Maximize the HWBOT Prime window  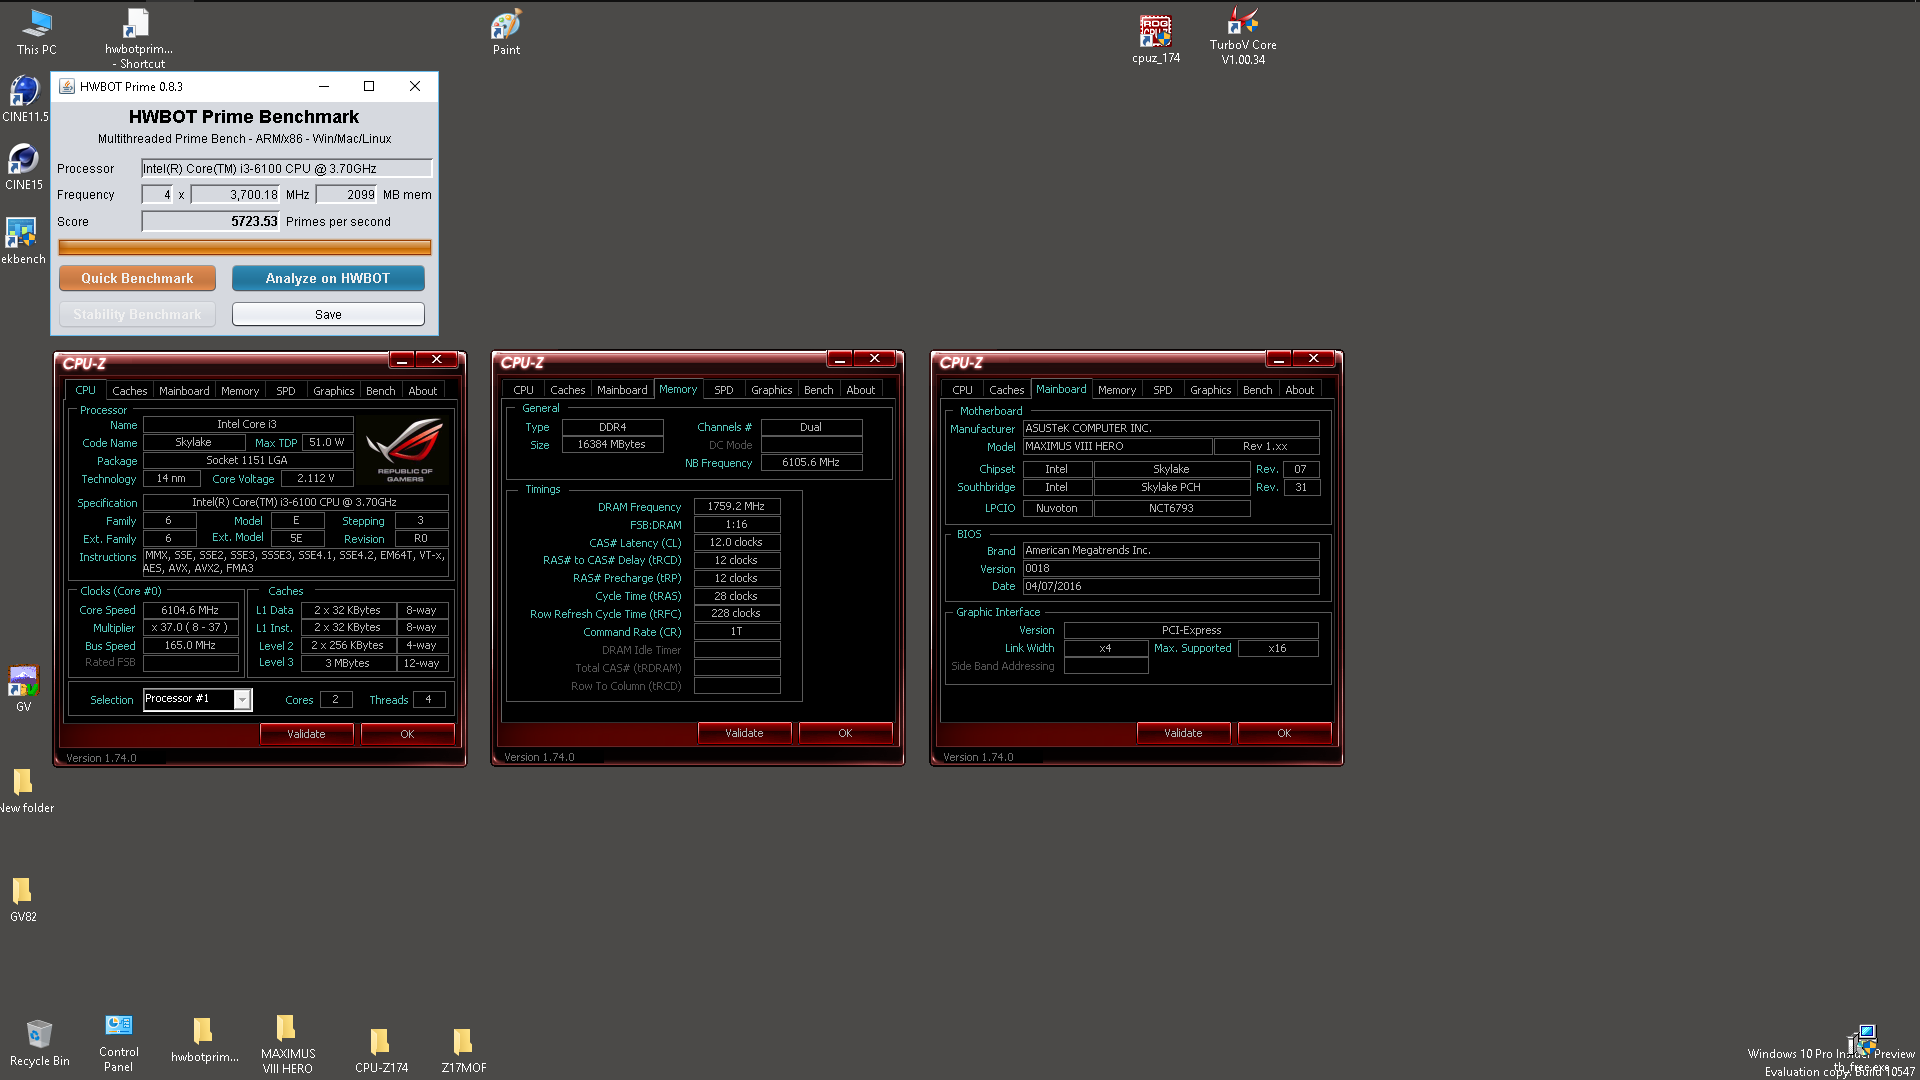369,86
